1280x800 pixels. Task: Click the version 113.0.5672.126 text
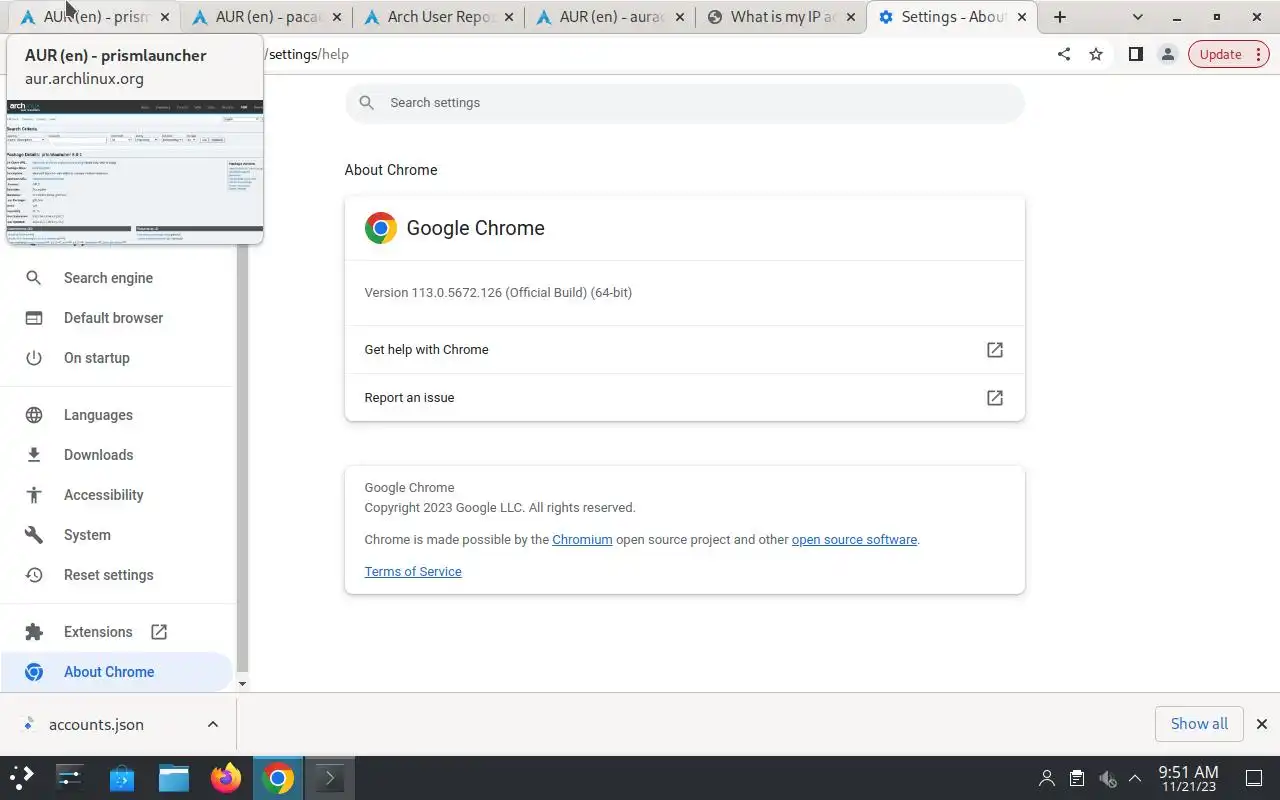498,293
